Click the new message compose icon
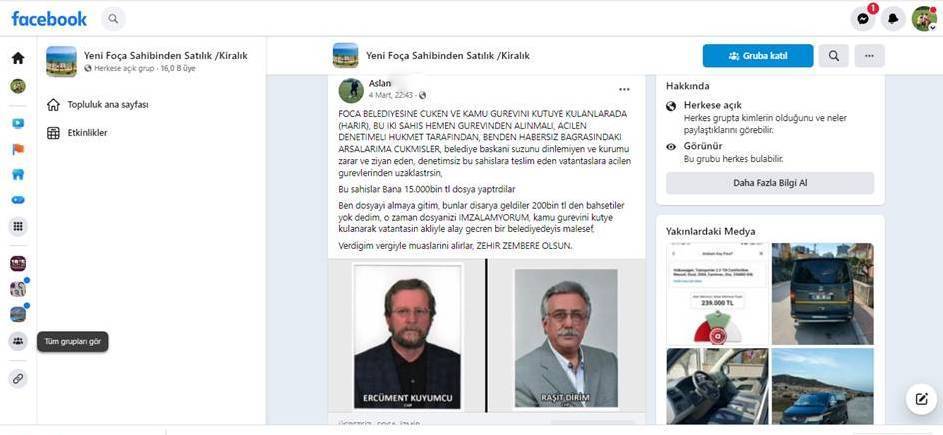 [x=921, y=399]
